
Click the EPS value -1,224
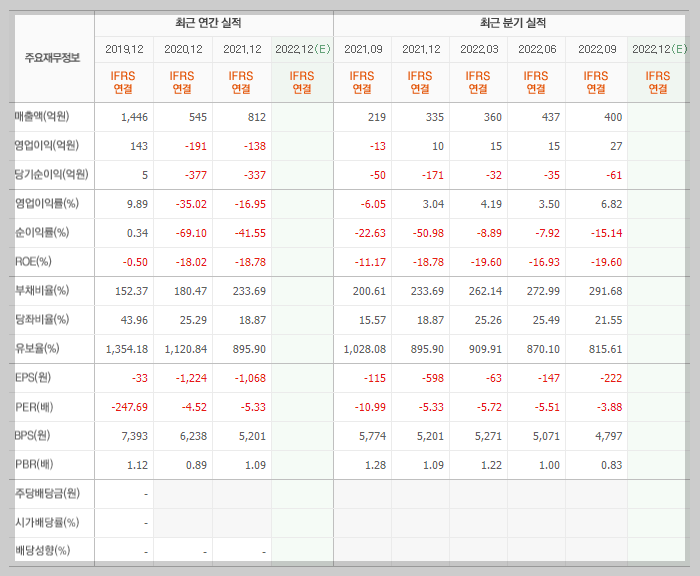(191, 379)
